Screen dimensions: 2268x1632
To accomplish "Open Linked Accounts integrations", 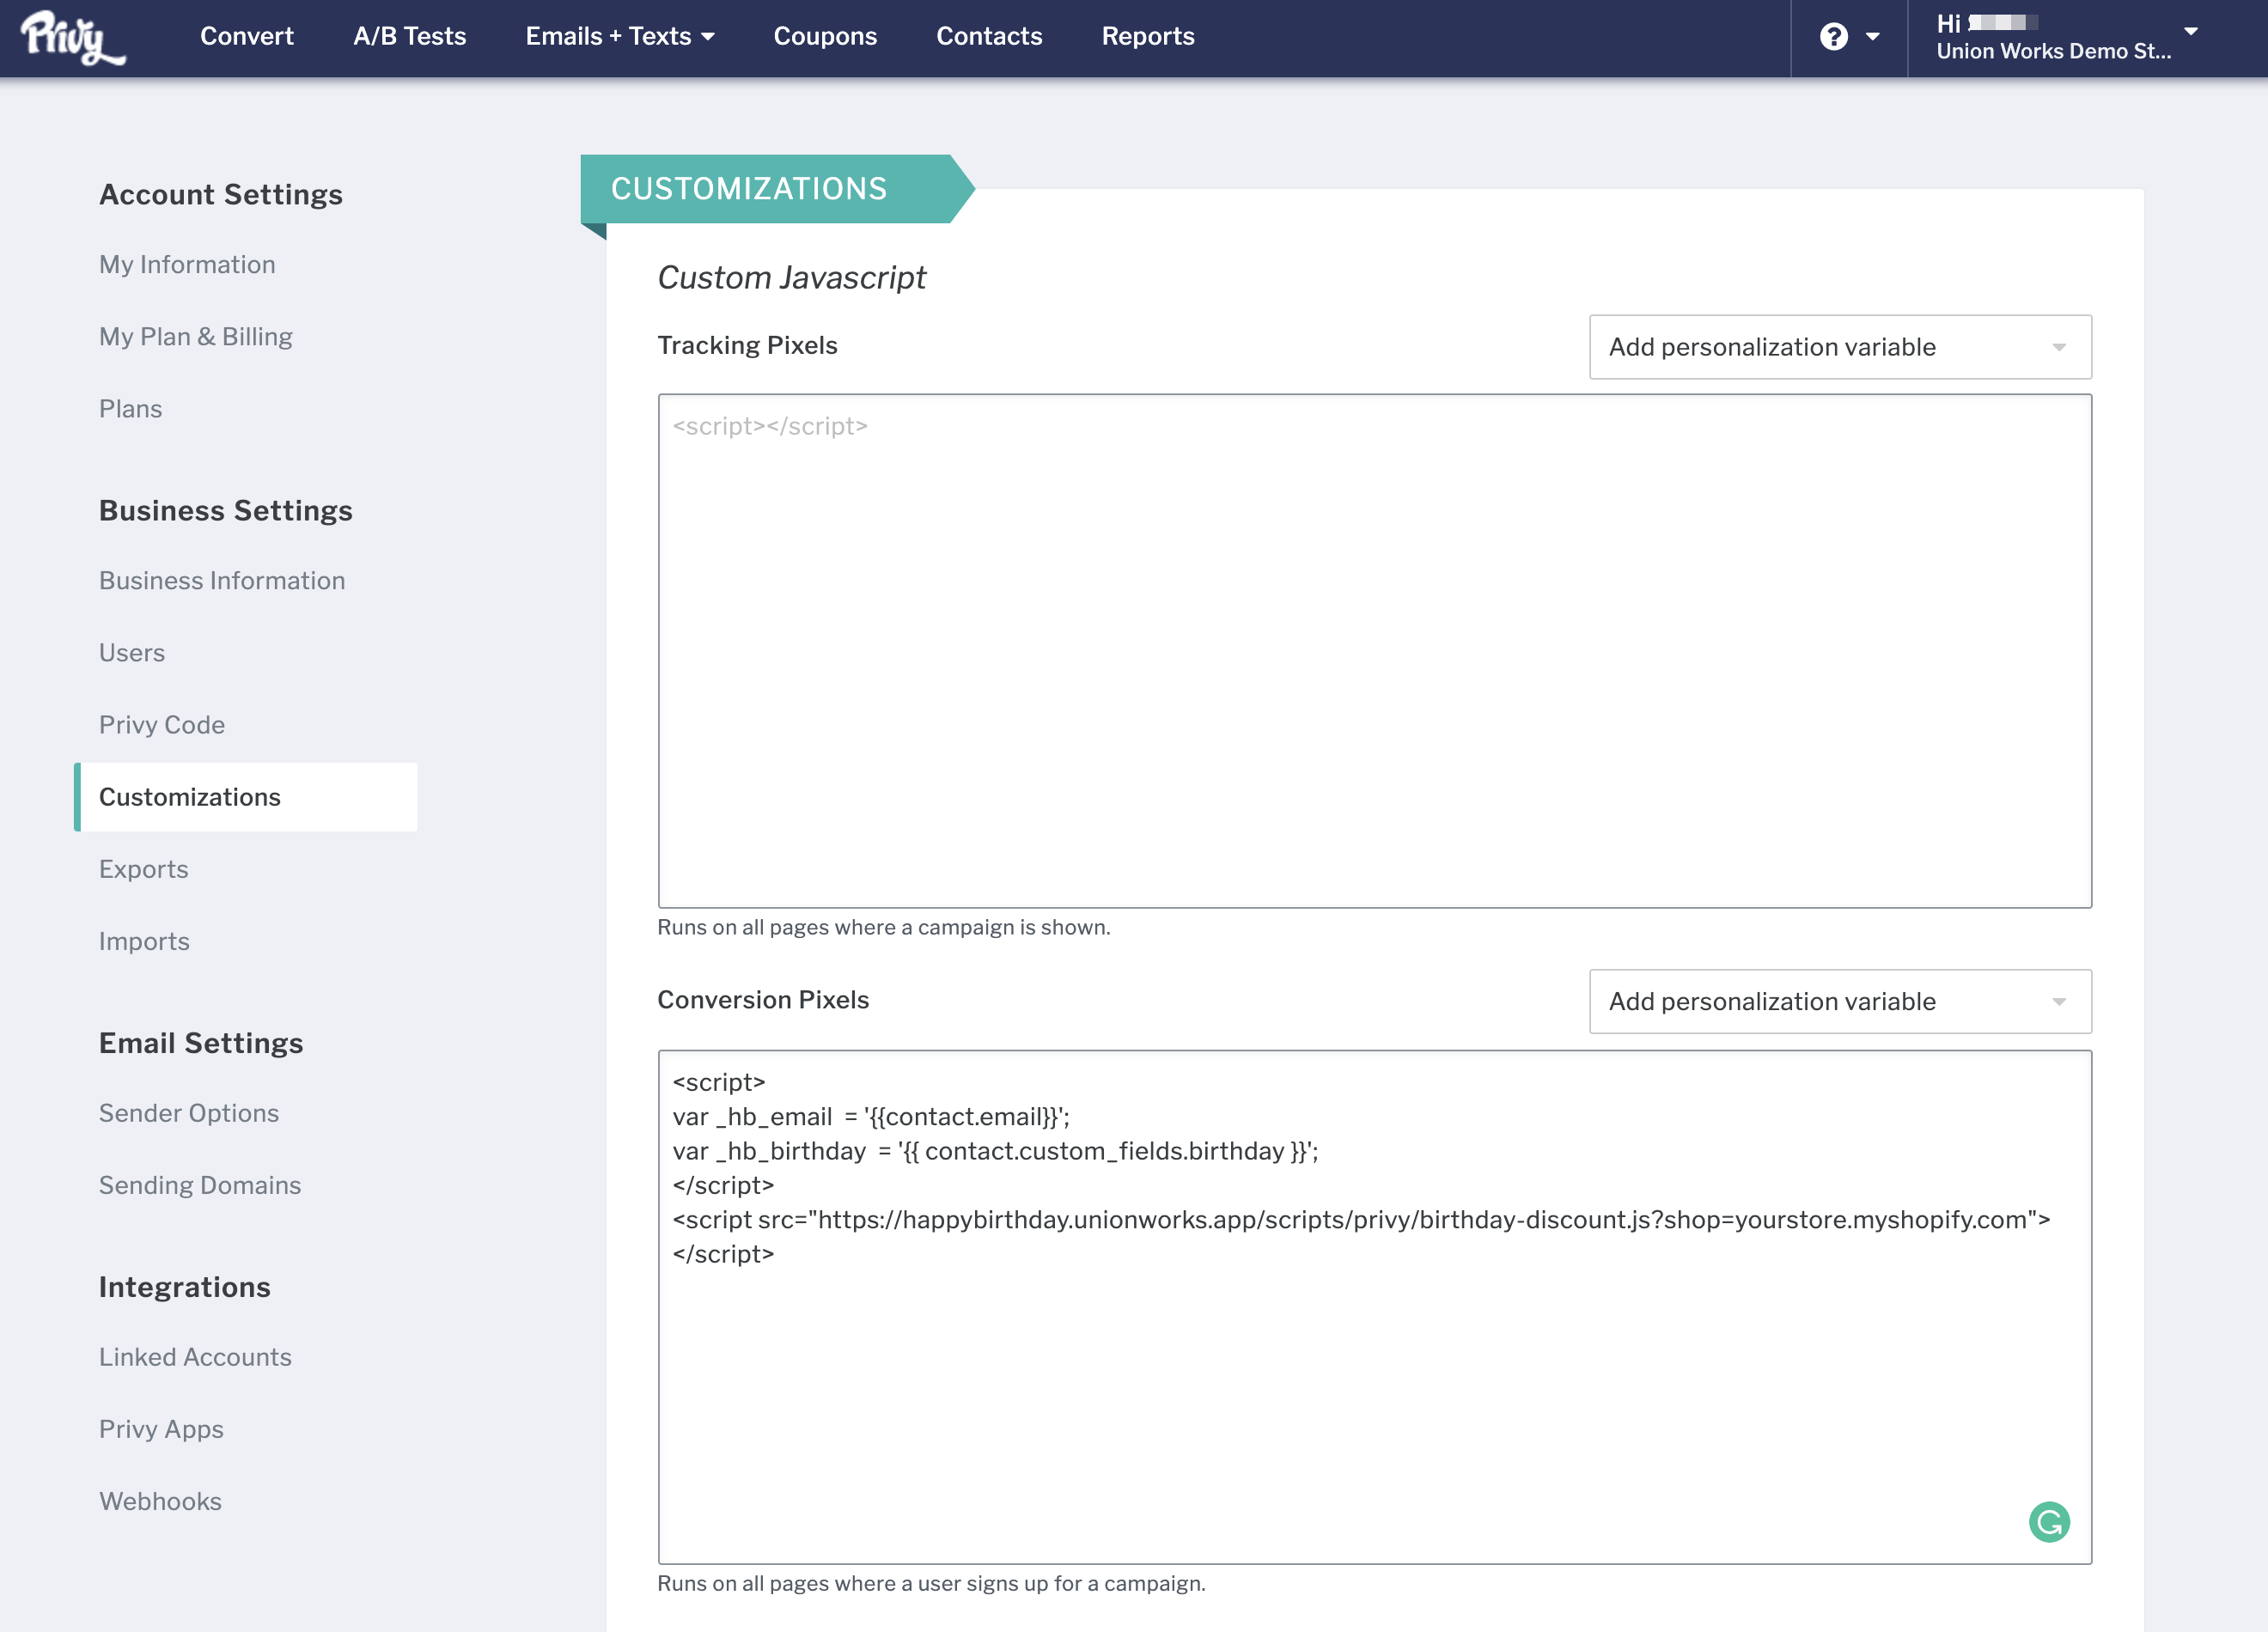I will click(195, 1357).
